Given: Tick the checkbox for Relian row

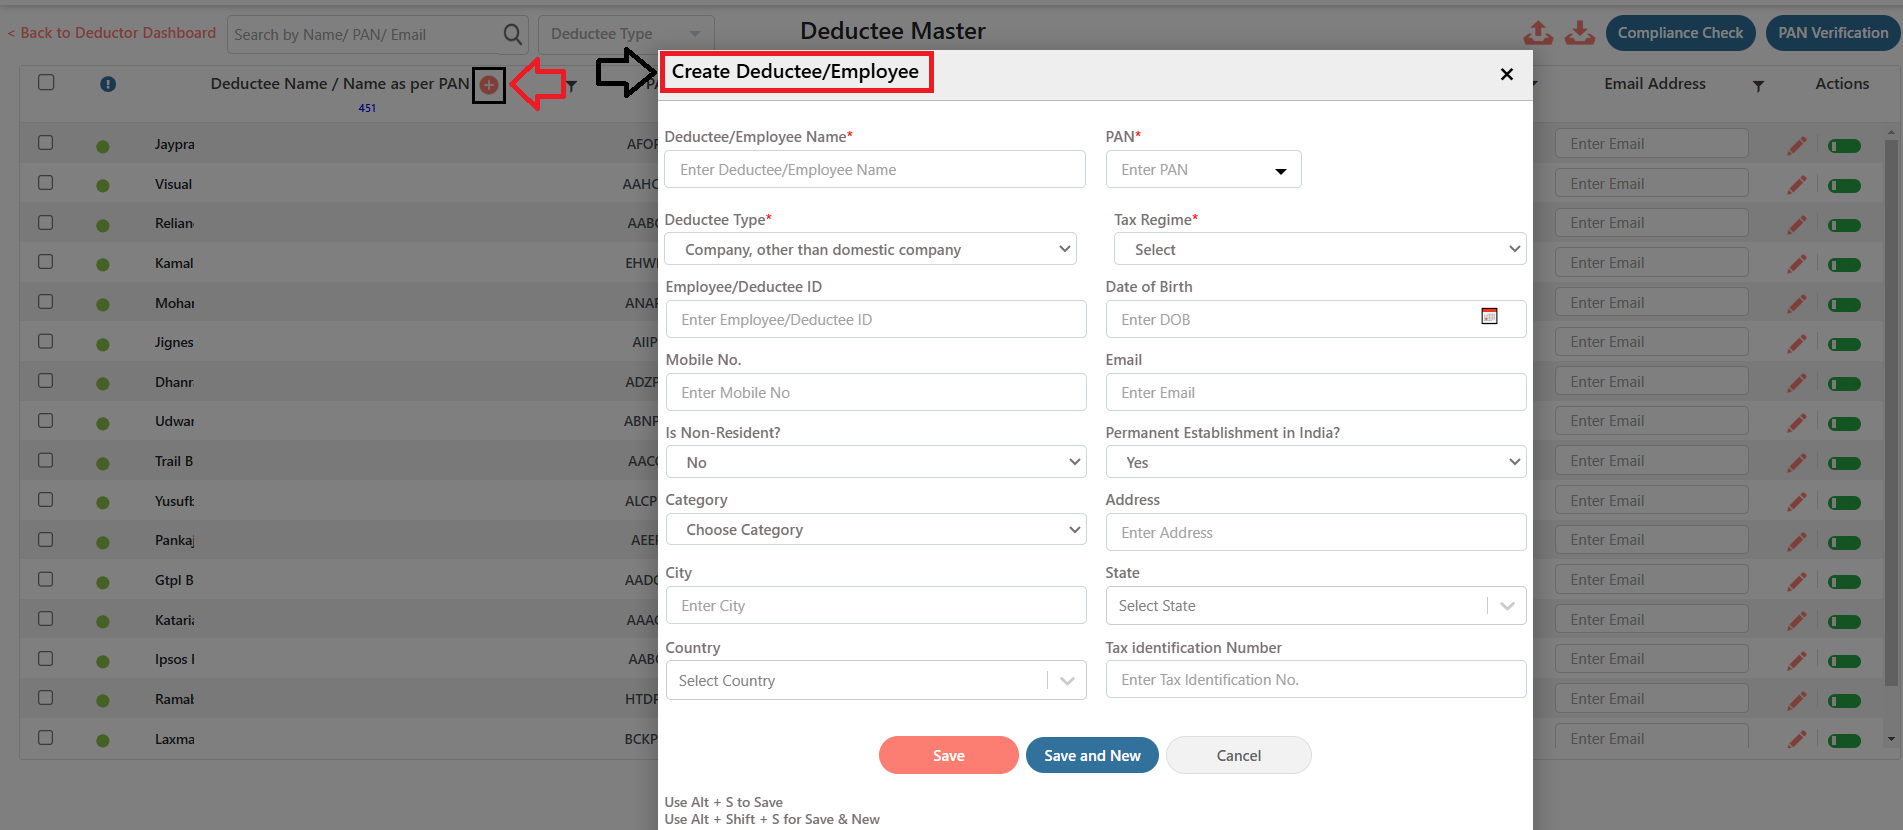Looking at the screenshot, I should click(x=46, y=222).
